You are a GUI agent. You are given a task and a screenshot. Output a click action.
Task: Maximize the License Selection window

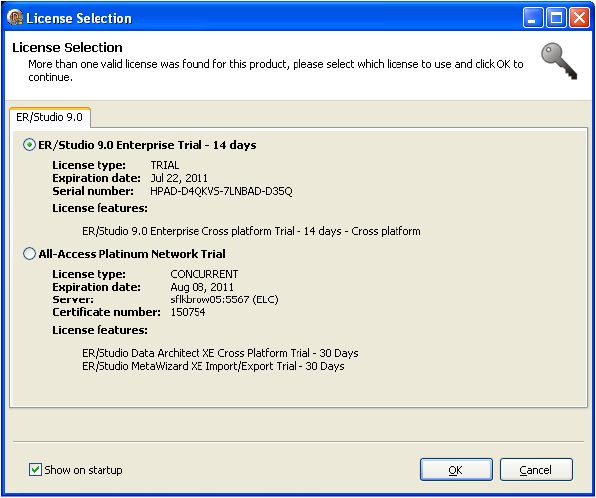556,18
